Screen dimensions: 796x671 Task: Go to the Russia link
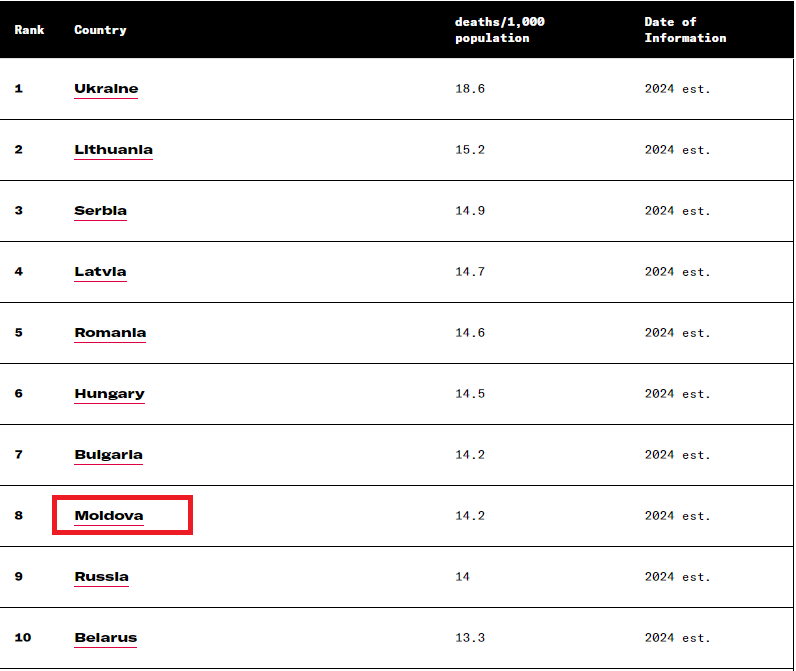pos(101,577)
